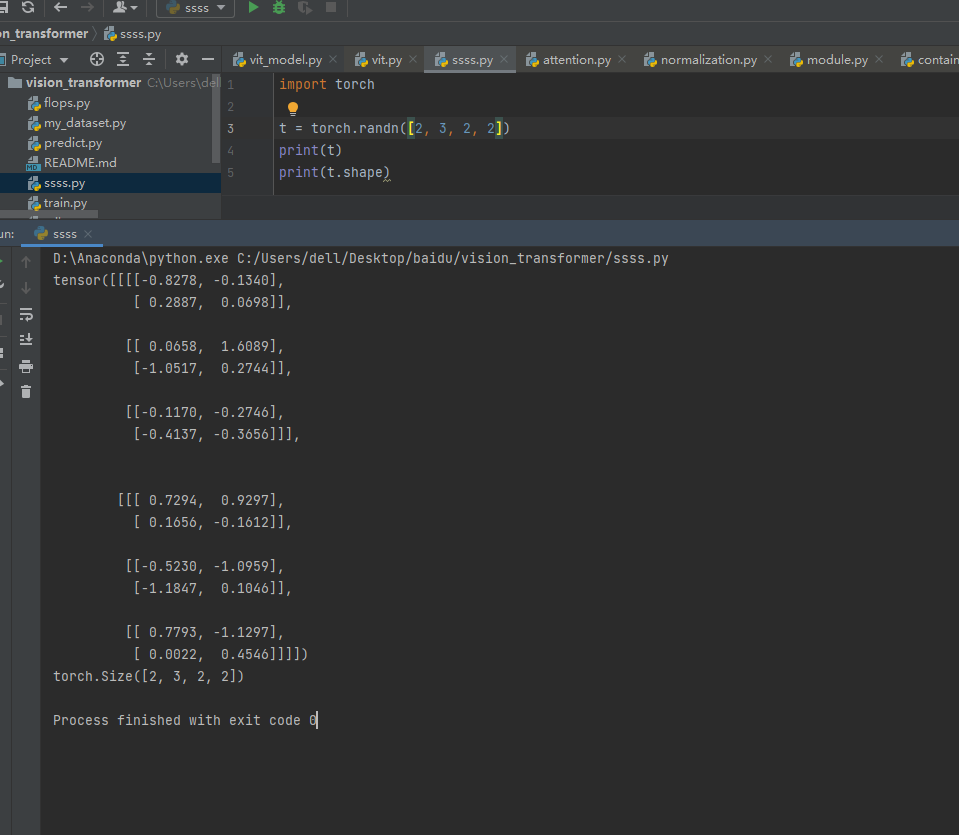
Task: Open the user account dropdown icon
Action: pyautogui.click(x=125, y=7)
